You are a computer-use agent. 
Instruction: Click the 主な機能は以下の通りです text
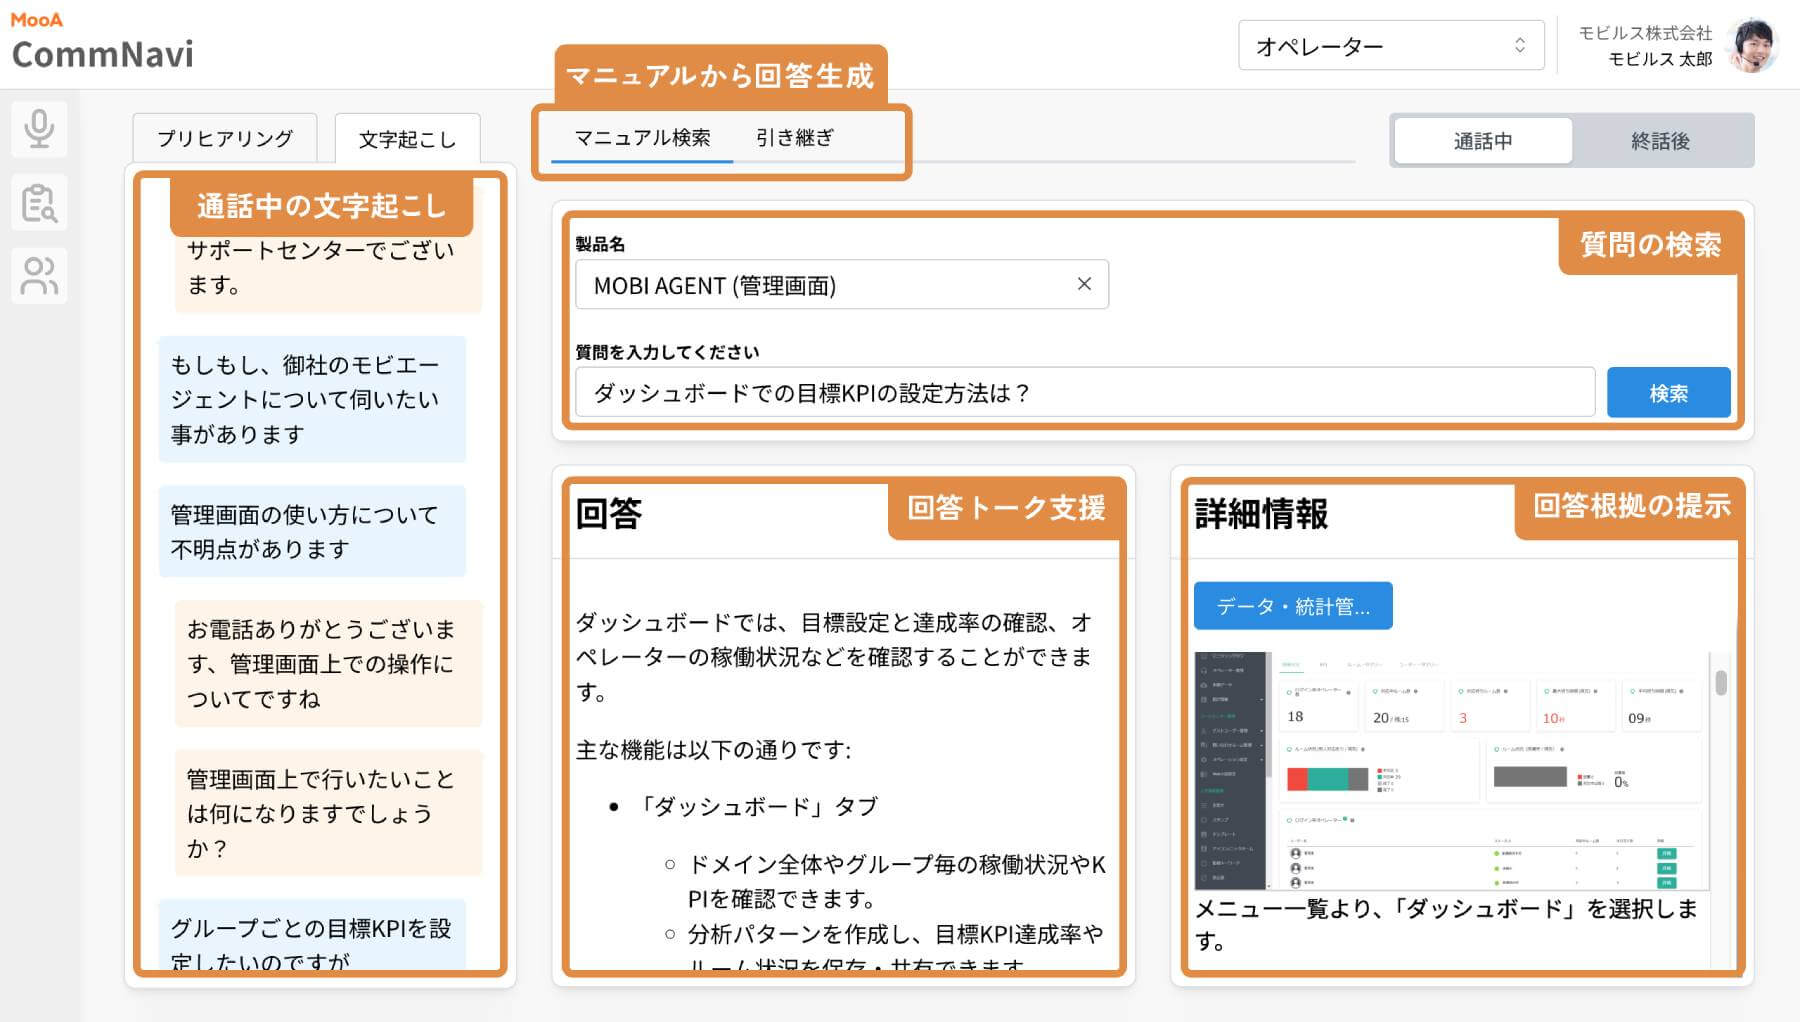coord(713,750)
